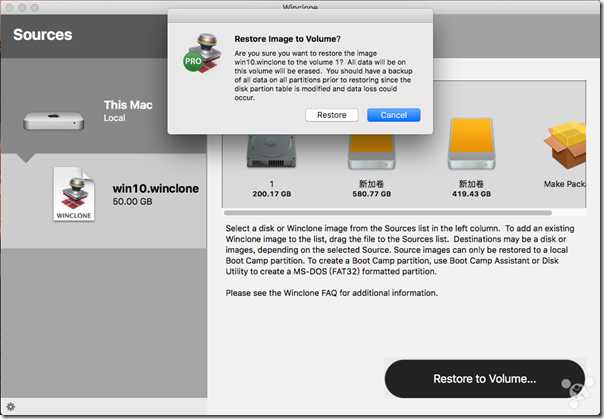Select the win10.winclone image file icon

[x=74, y=194]
